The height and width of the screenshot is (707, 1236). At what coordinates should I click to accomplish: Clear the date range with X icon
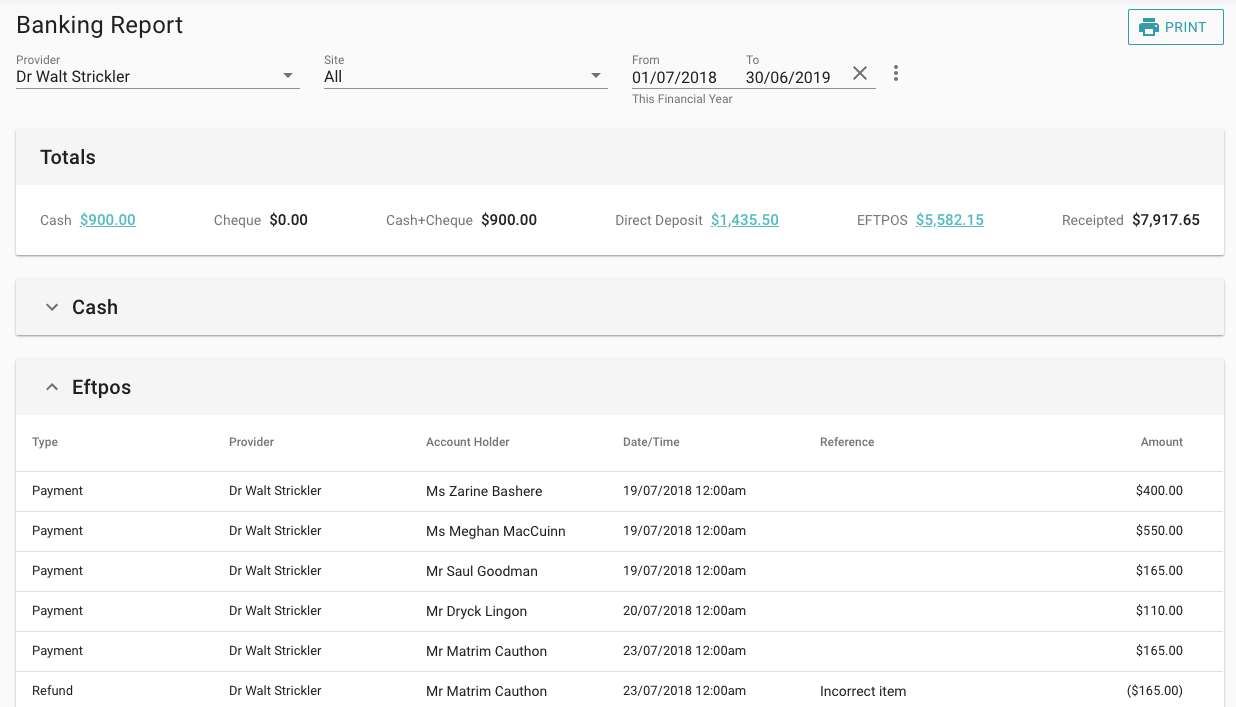tap(860, 74)
